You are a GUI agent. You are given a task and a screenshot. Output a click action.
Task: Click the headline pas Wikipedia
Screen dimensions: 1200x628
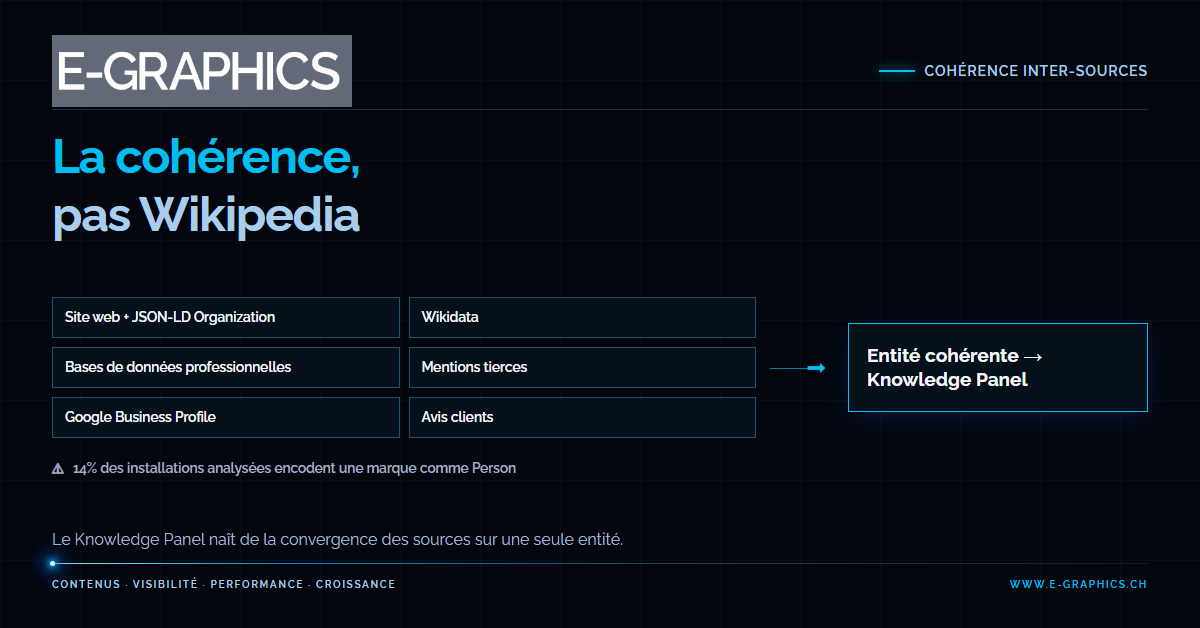[x=206, y=215]
